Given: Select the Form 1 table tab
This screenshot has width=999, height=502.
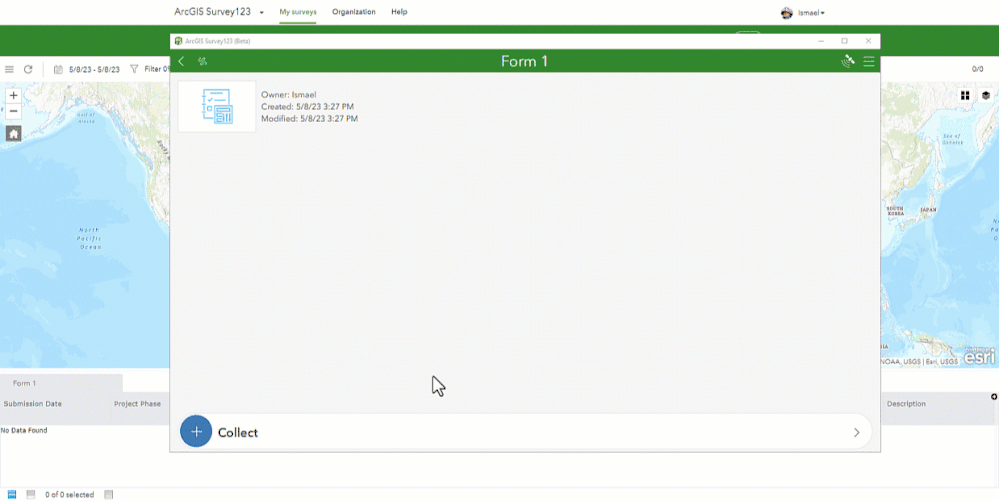Looking at the screenshot, I should click(61, 383).
